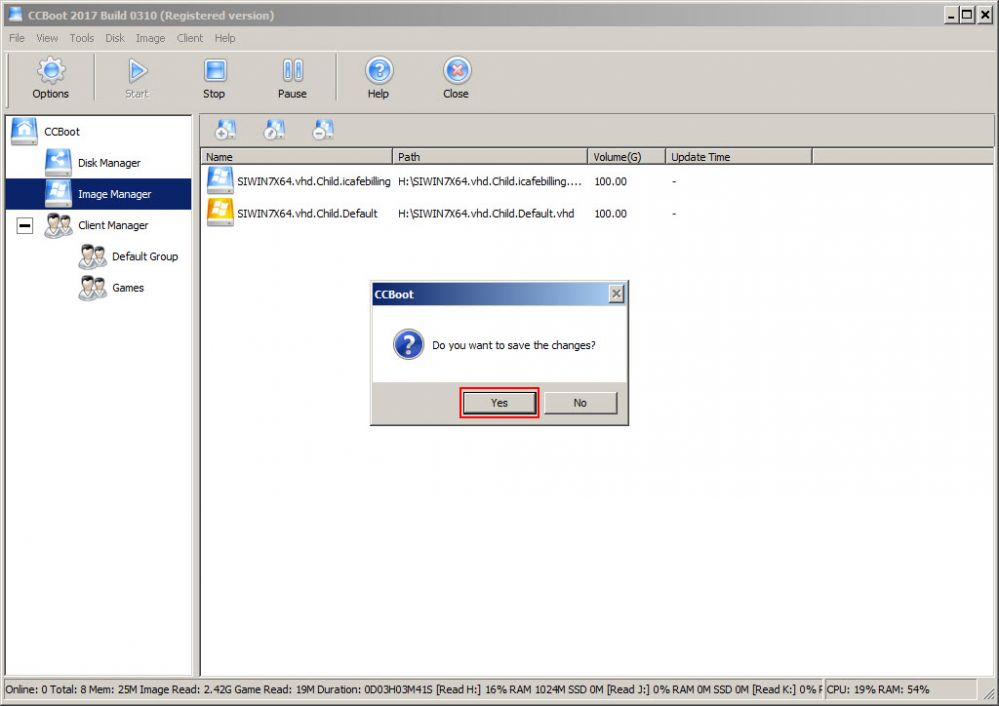Open the Help menu in menu bar
The image size is (999, 706).
[x=225, y=38]
